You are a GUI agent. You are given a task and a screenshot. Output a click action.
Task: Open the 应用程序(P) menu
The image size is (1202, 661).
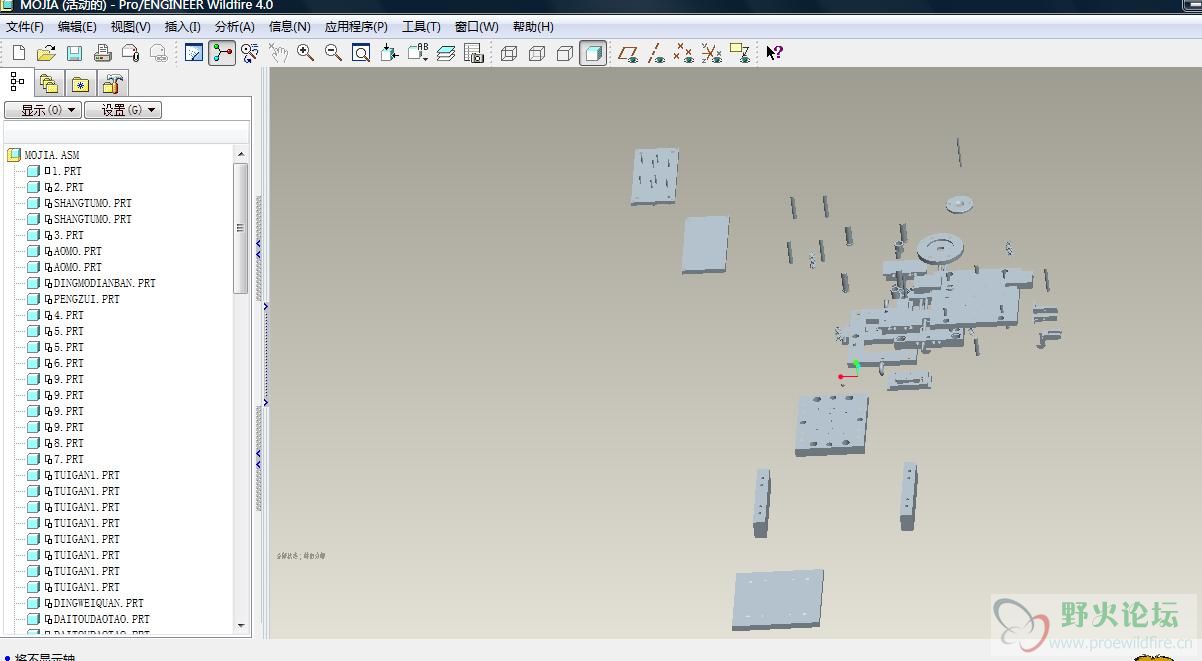tap(356, 27)
